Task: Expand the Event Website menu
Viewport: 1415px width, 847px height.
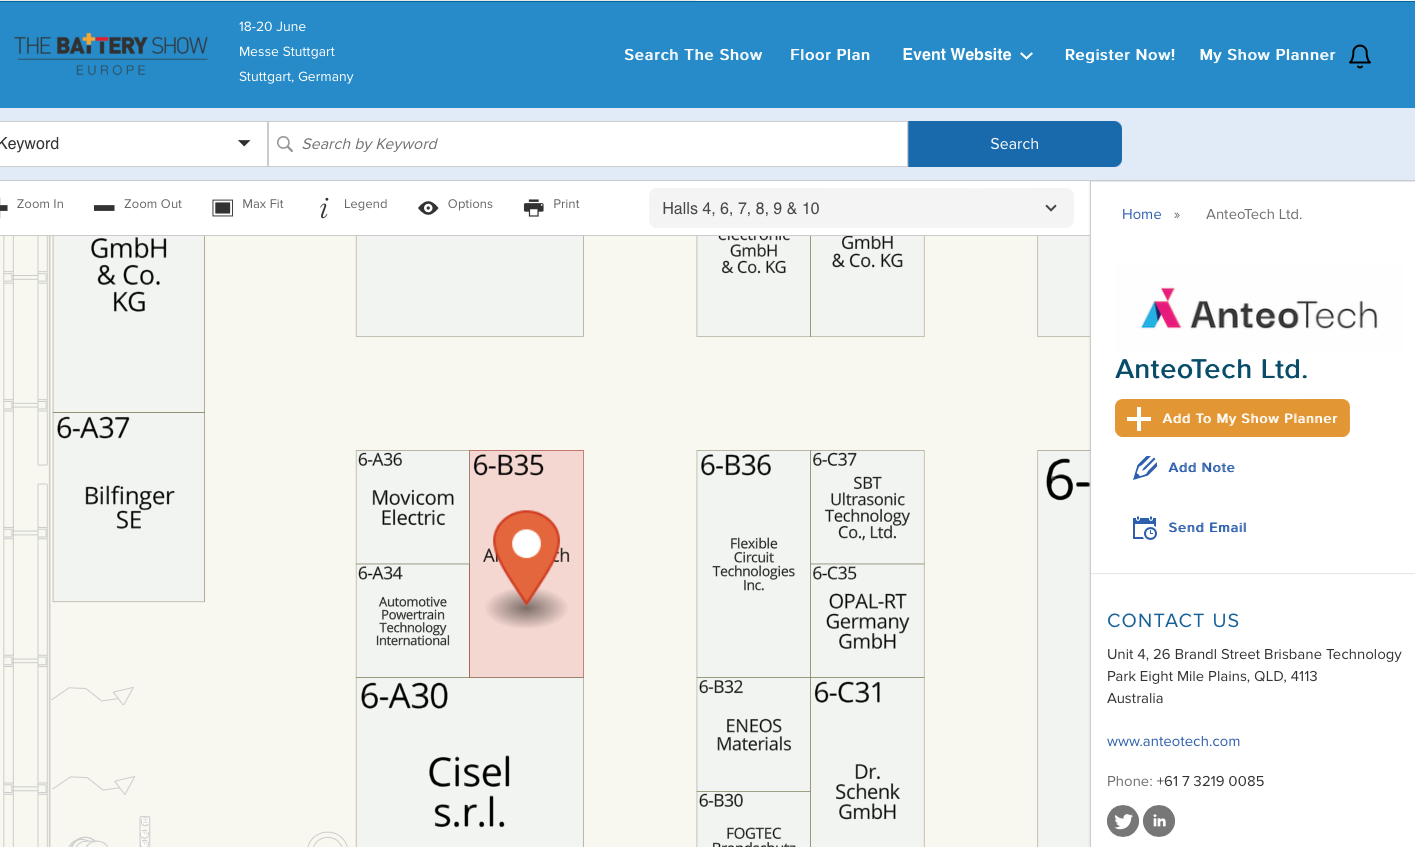Action: pos(967,55)
